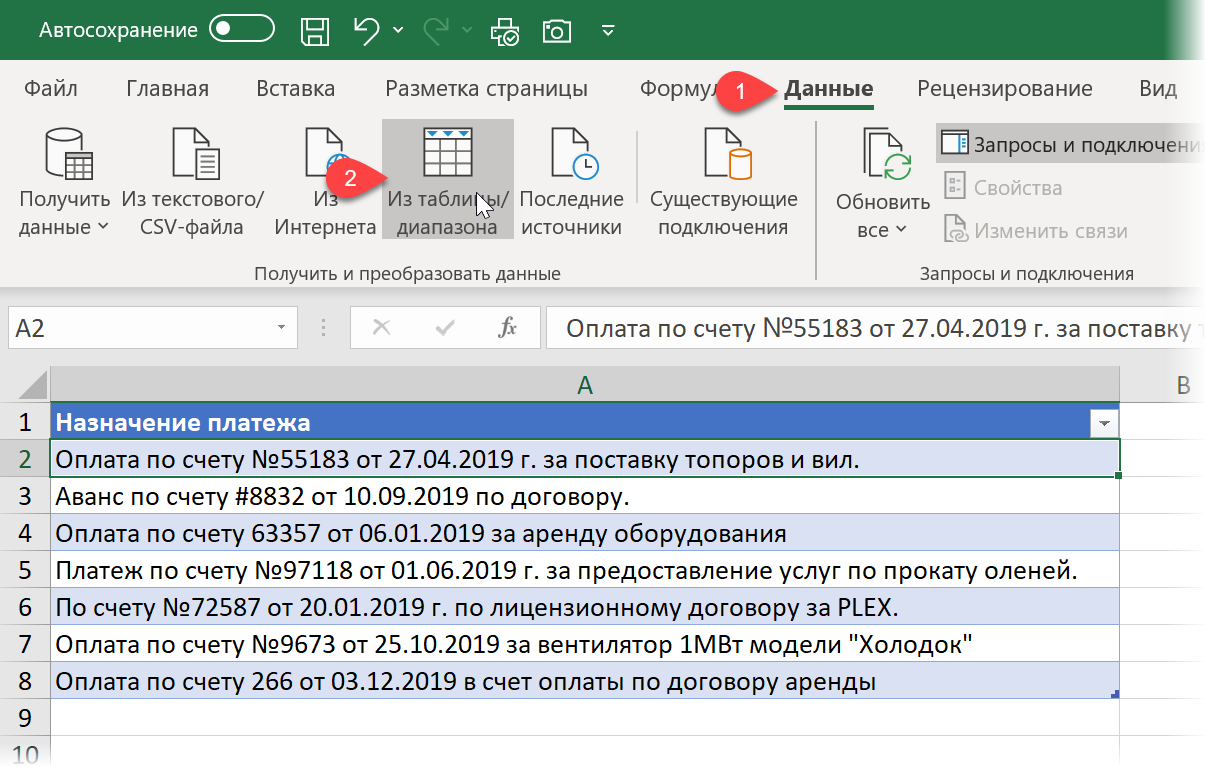Viewport: 1206px width, 767px height.
Task: Open the Разметка страницы tab
Action: [x=487, y=88]
